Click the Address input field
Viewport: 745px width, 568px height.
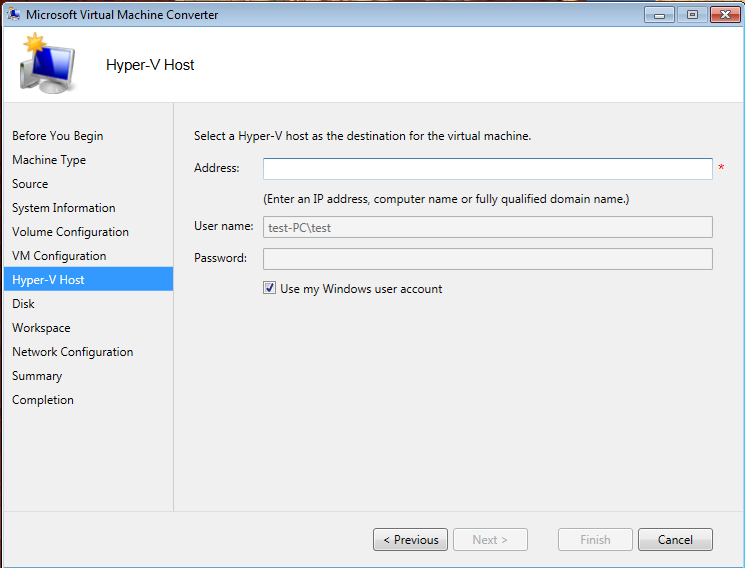[x=487, y=168]
